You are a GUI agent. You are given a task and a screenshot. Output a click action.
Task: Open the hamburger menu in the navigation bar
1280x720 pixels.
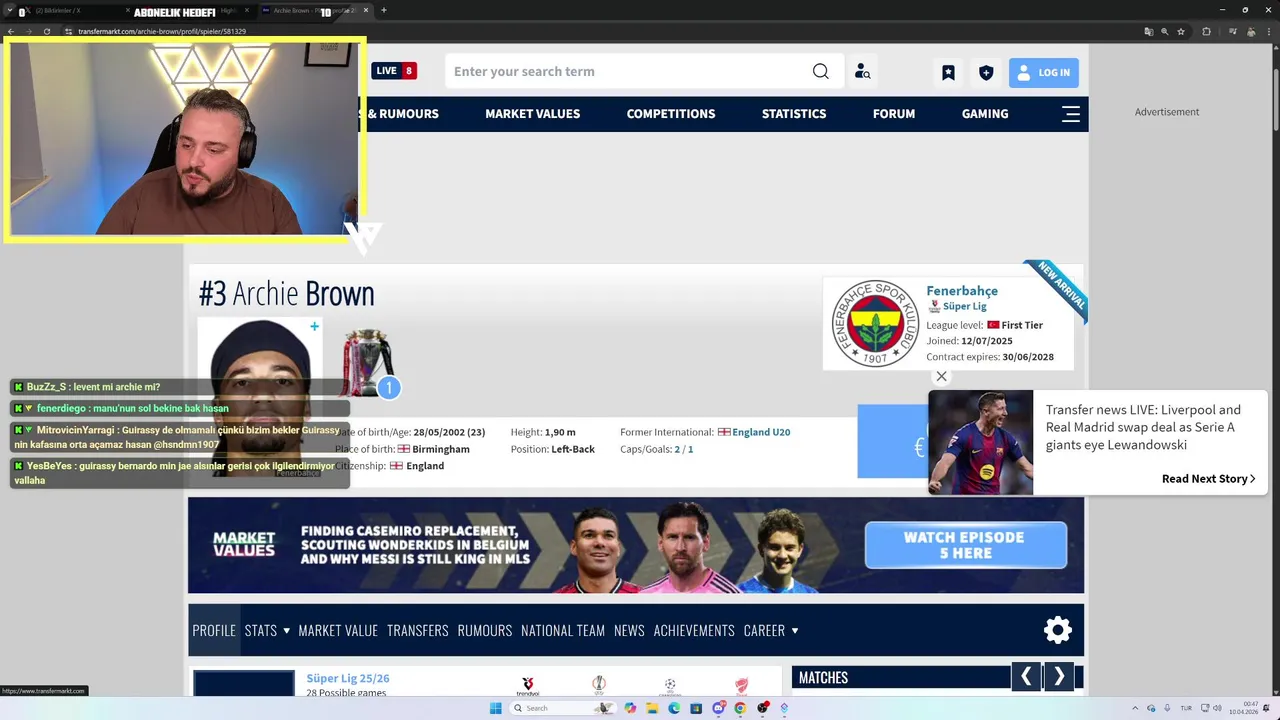[1071, 114]
